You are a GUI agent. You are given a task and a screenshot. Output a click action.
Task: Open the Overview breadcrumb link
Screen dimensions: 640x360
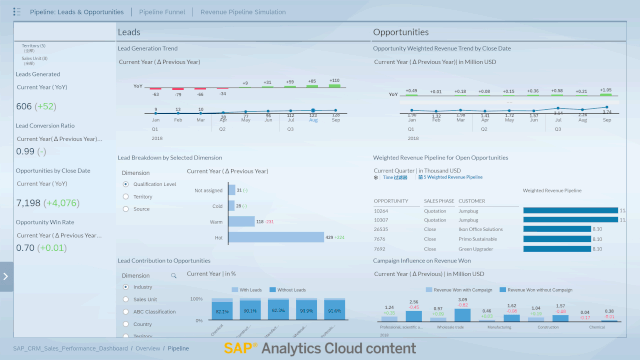click(148, 349)
